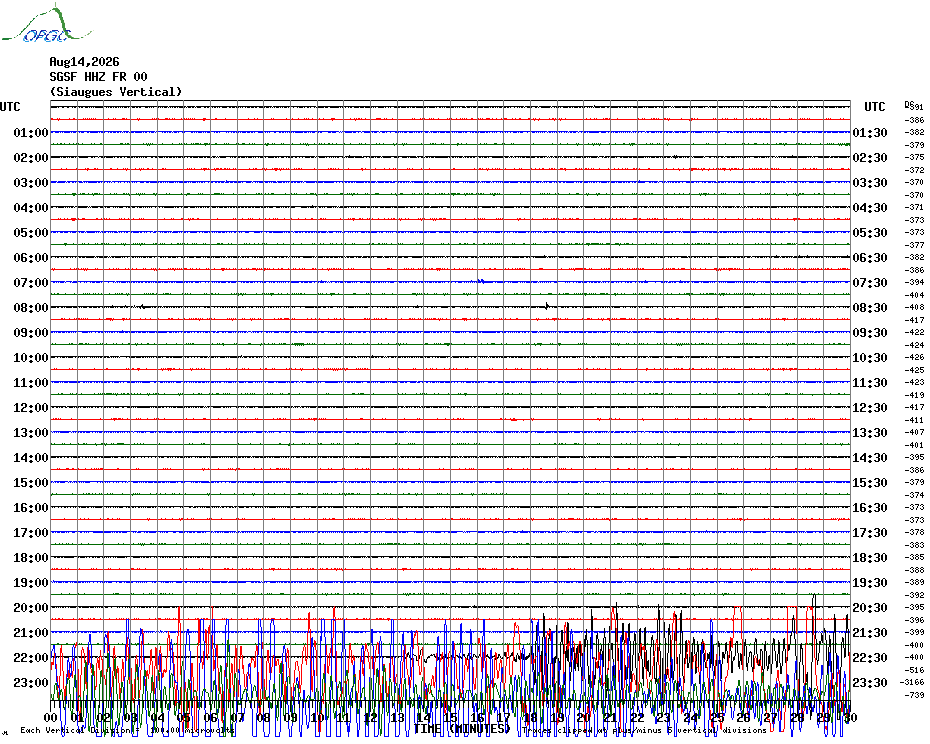Click the '20:30' right-side time label
The width and height of the screenshot is (930, 744).
870,608
